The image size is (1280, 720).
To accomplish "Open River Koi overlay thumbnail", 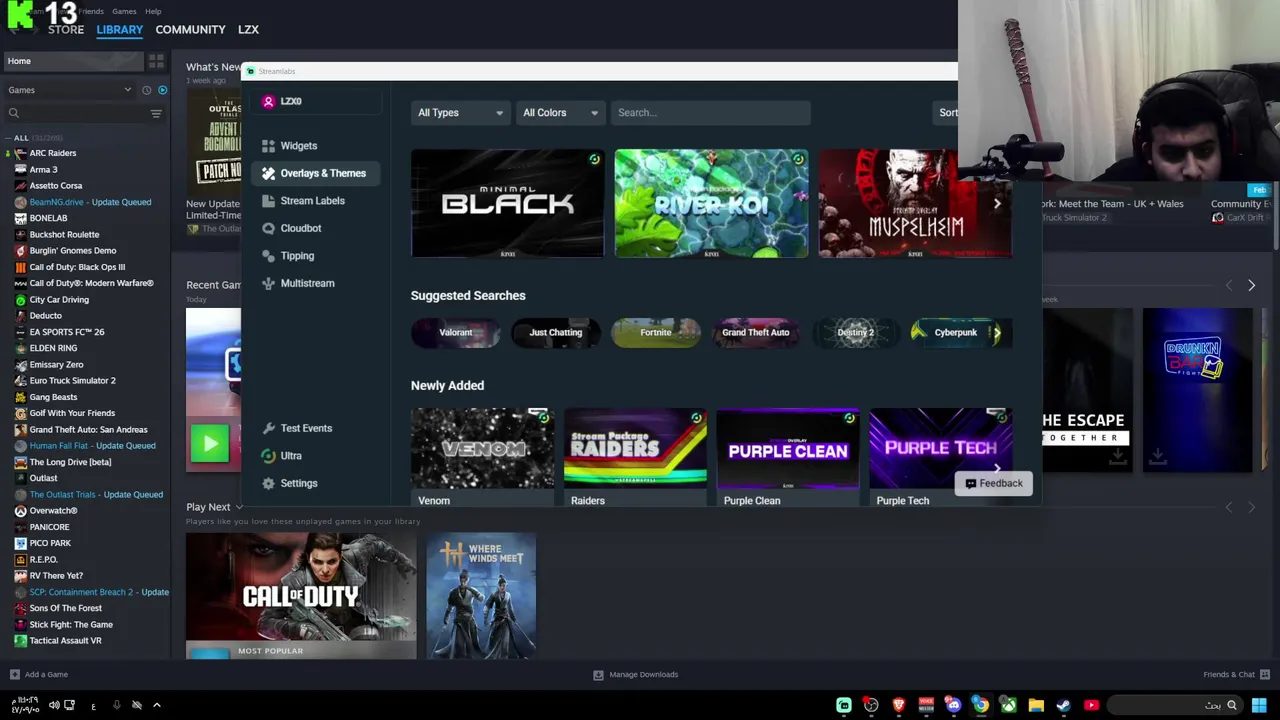I will click(711, 203).
